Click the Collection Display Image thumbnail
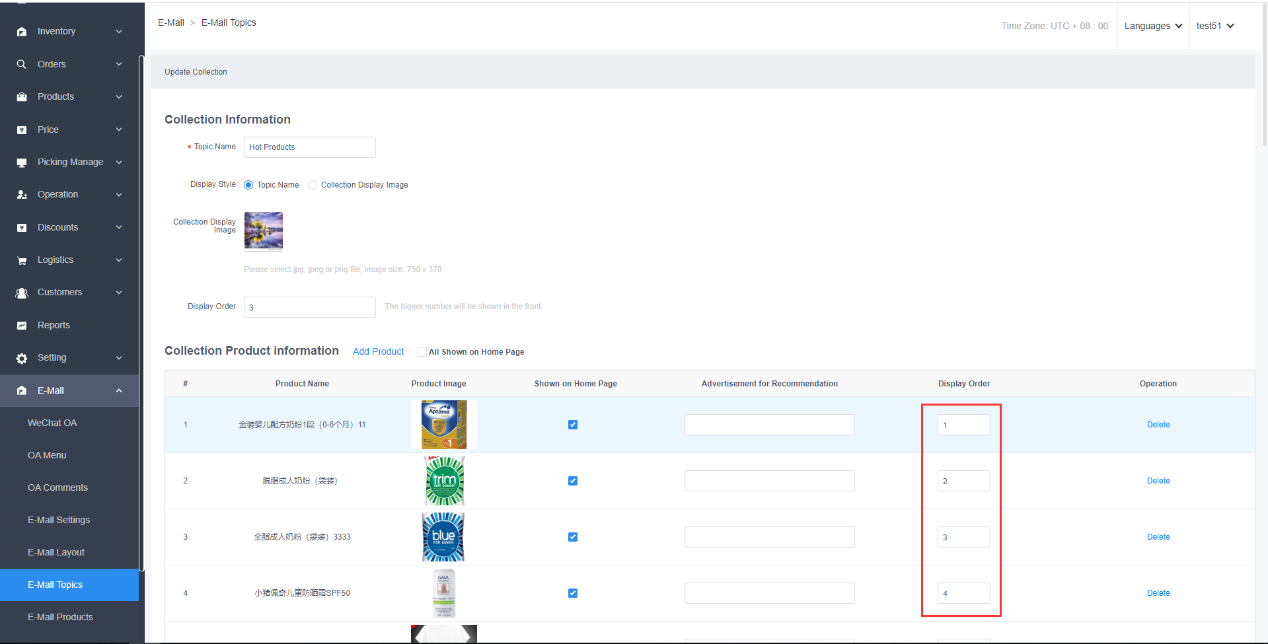Screen dimensions: 1268x644 (263, 230)
